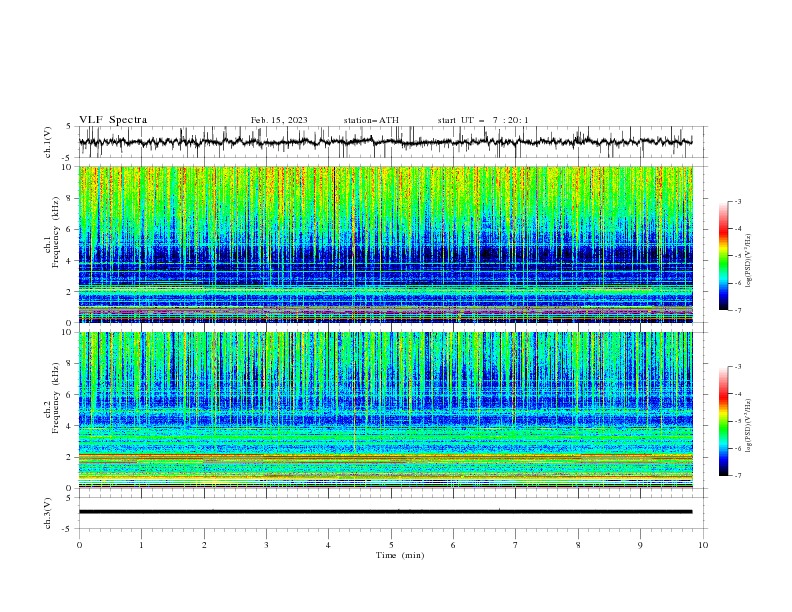792x612 pixels.
Task: Click the "6" kHz tick on ch.2 frequency axis
Action: pyautogui.click(x=71, y=395)
